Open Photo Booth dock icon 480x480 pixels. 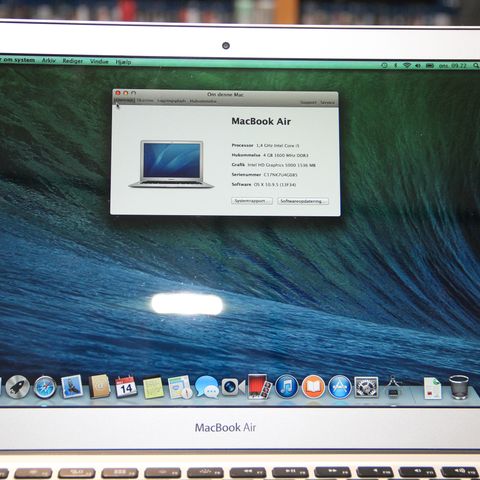click(260, 387)
